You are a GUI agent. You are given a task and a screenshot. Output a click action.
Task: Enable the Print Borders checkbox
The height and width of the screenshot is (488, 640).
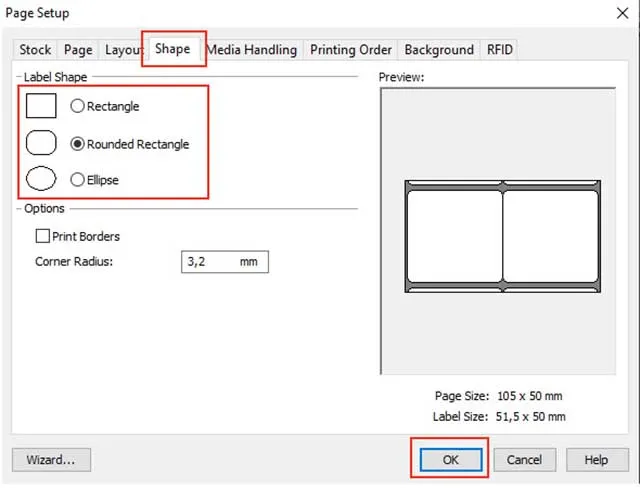tap(43, 237)
